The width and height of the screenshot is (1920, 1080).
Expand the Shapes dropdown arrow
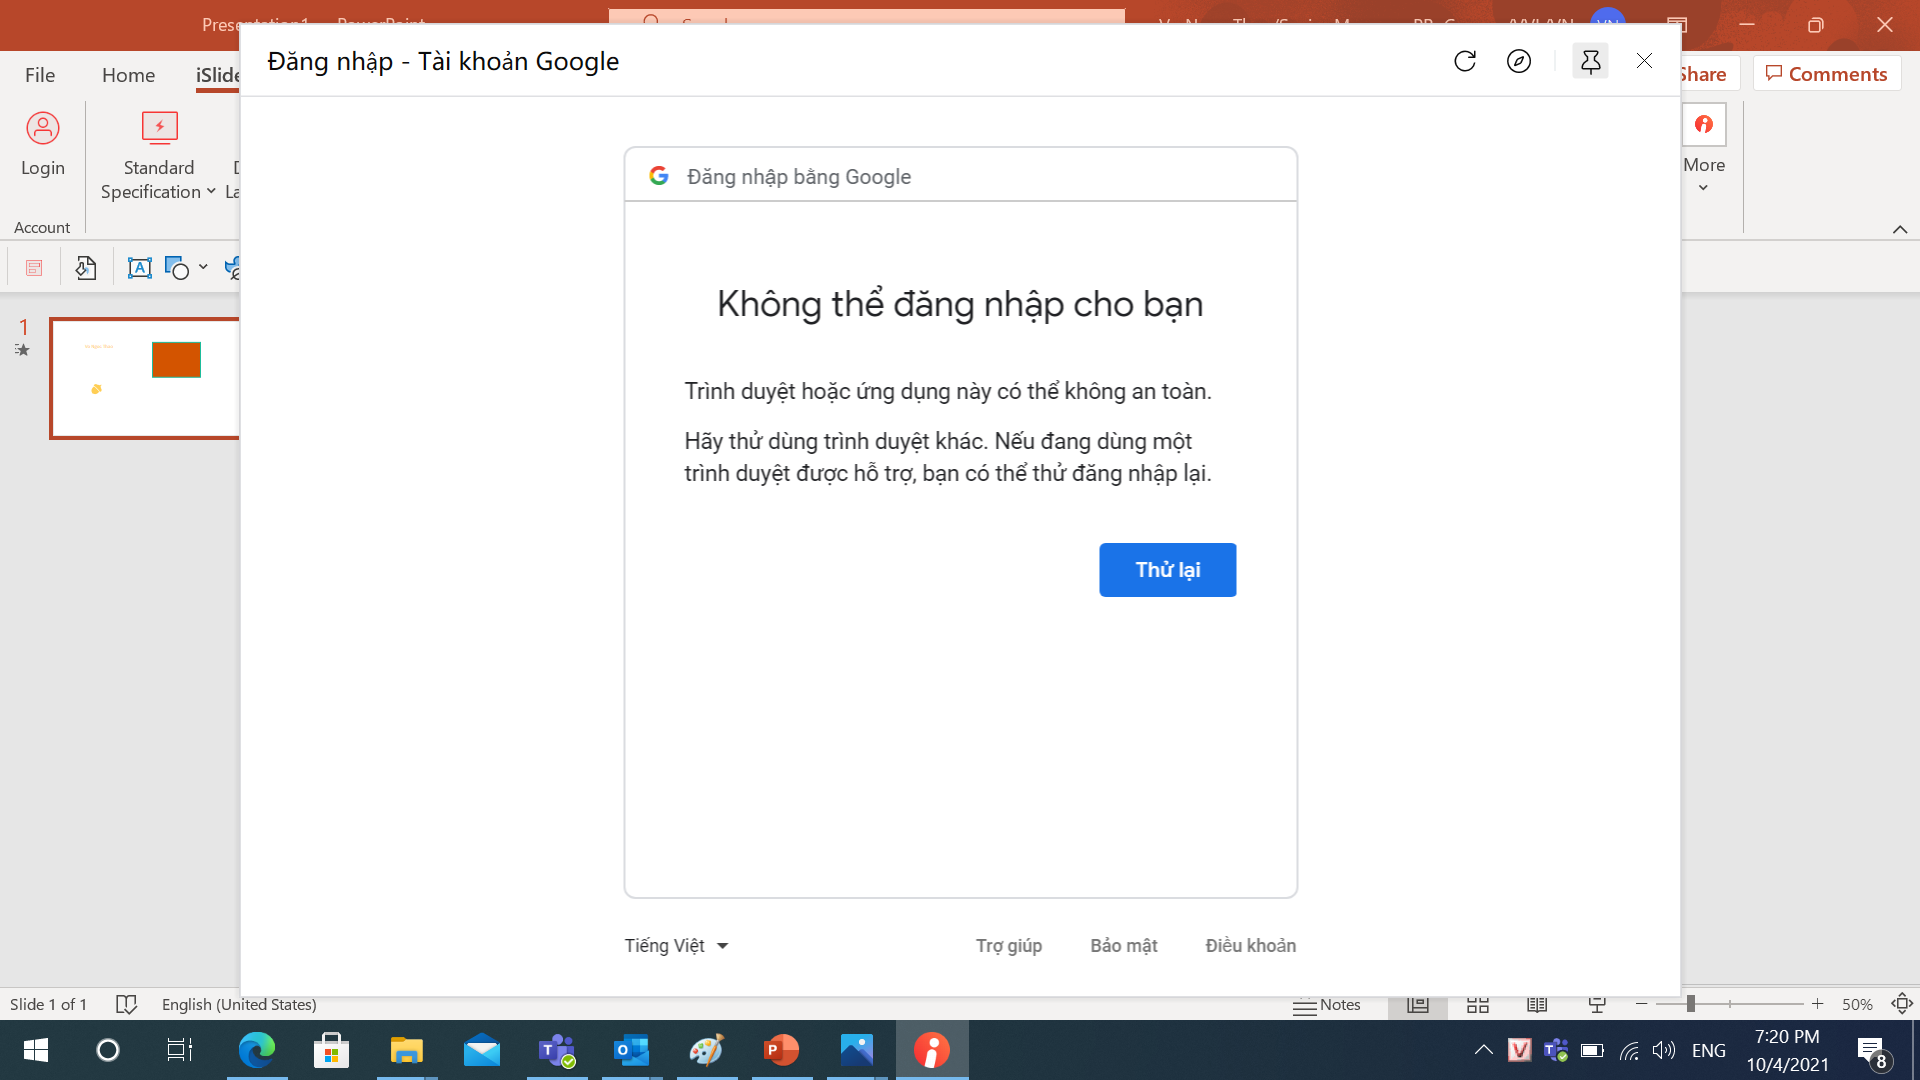click(203, 268)
